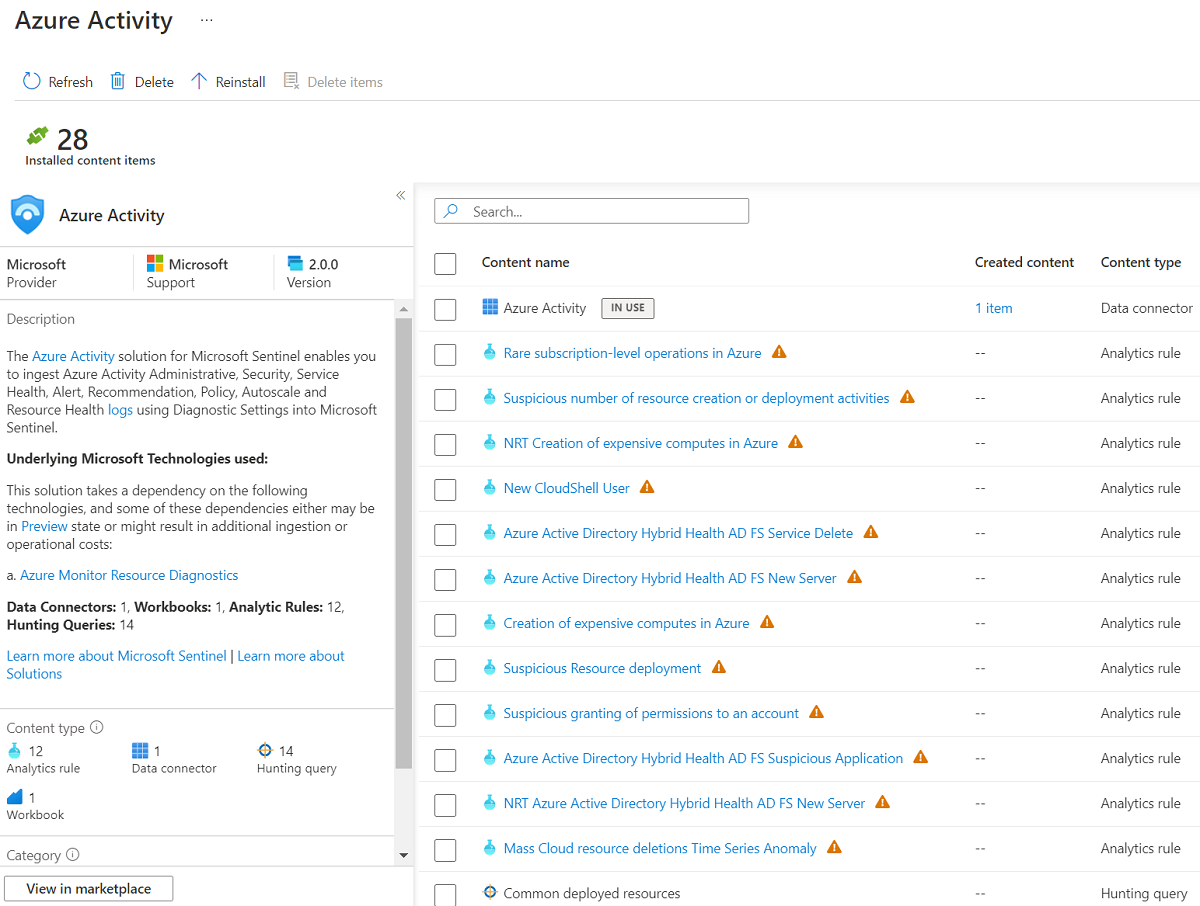This screenshot has height=906, width=1200.
Task: Click inside the Search field
Action: tap(591, 211)
